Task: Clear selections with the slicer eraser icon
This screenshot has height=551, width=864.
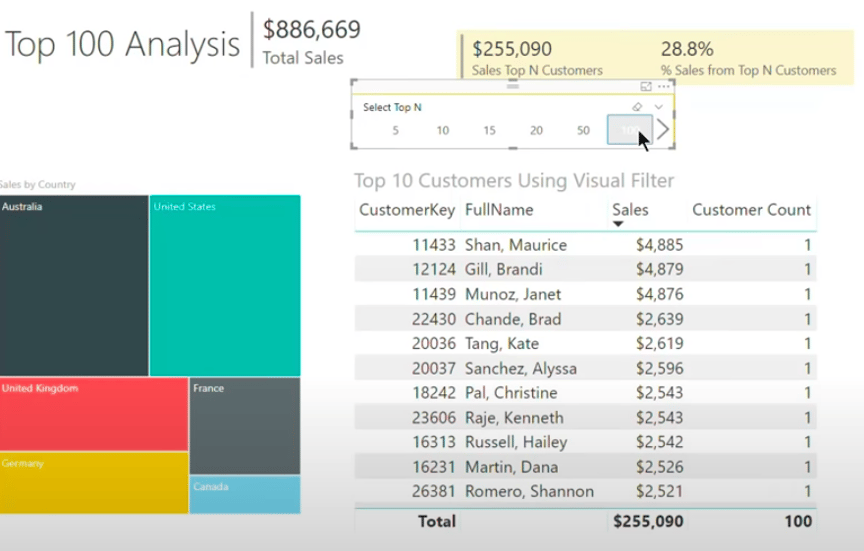Action: click(x=637, y=107)
